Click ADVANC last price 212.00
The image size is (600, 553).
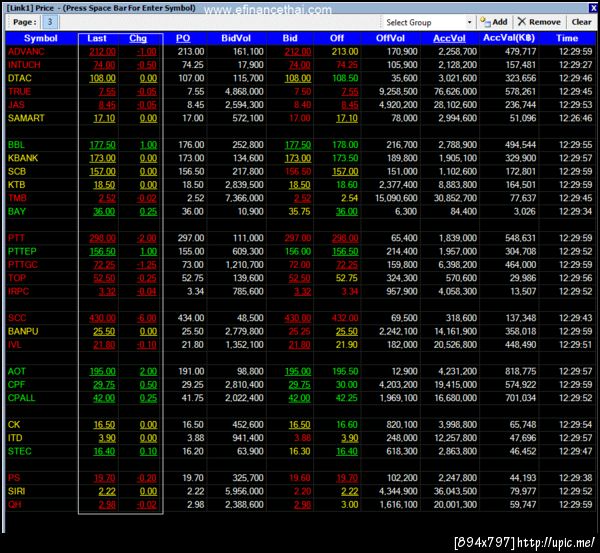click(x=102, y=51)
